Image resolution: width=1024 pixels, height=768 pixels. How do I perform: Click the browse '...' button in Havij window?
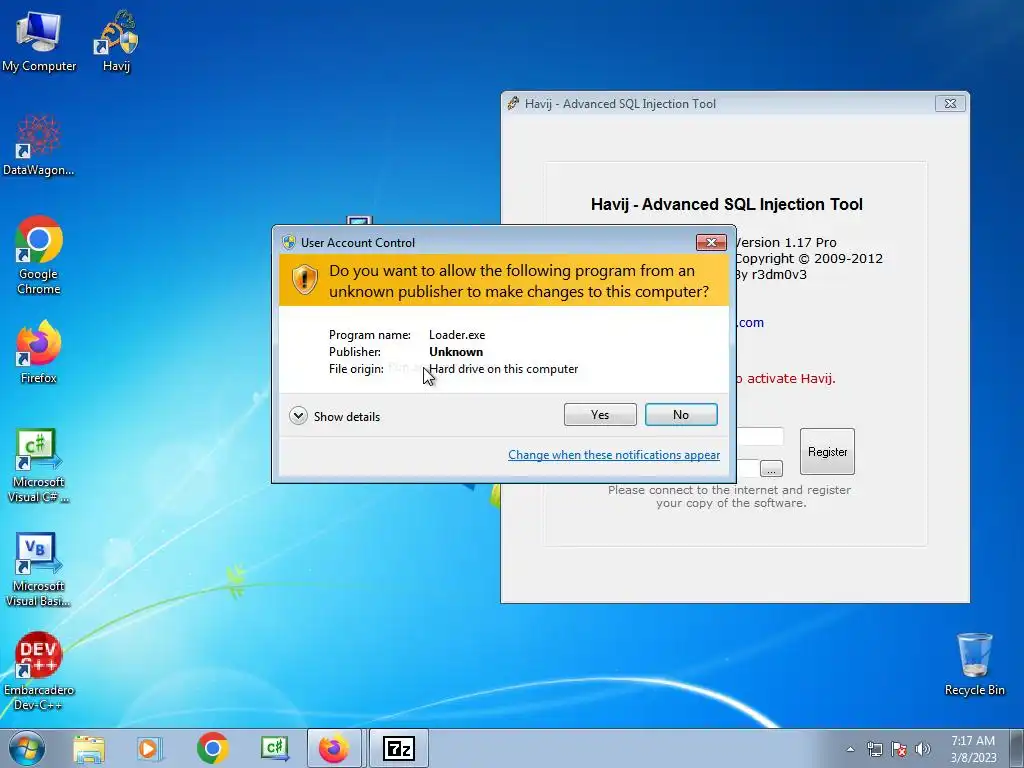tap(771, 469)
